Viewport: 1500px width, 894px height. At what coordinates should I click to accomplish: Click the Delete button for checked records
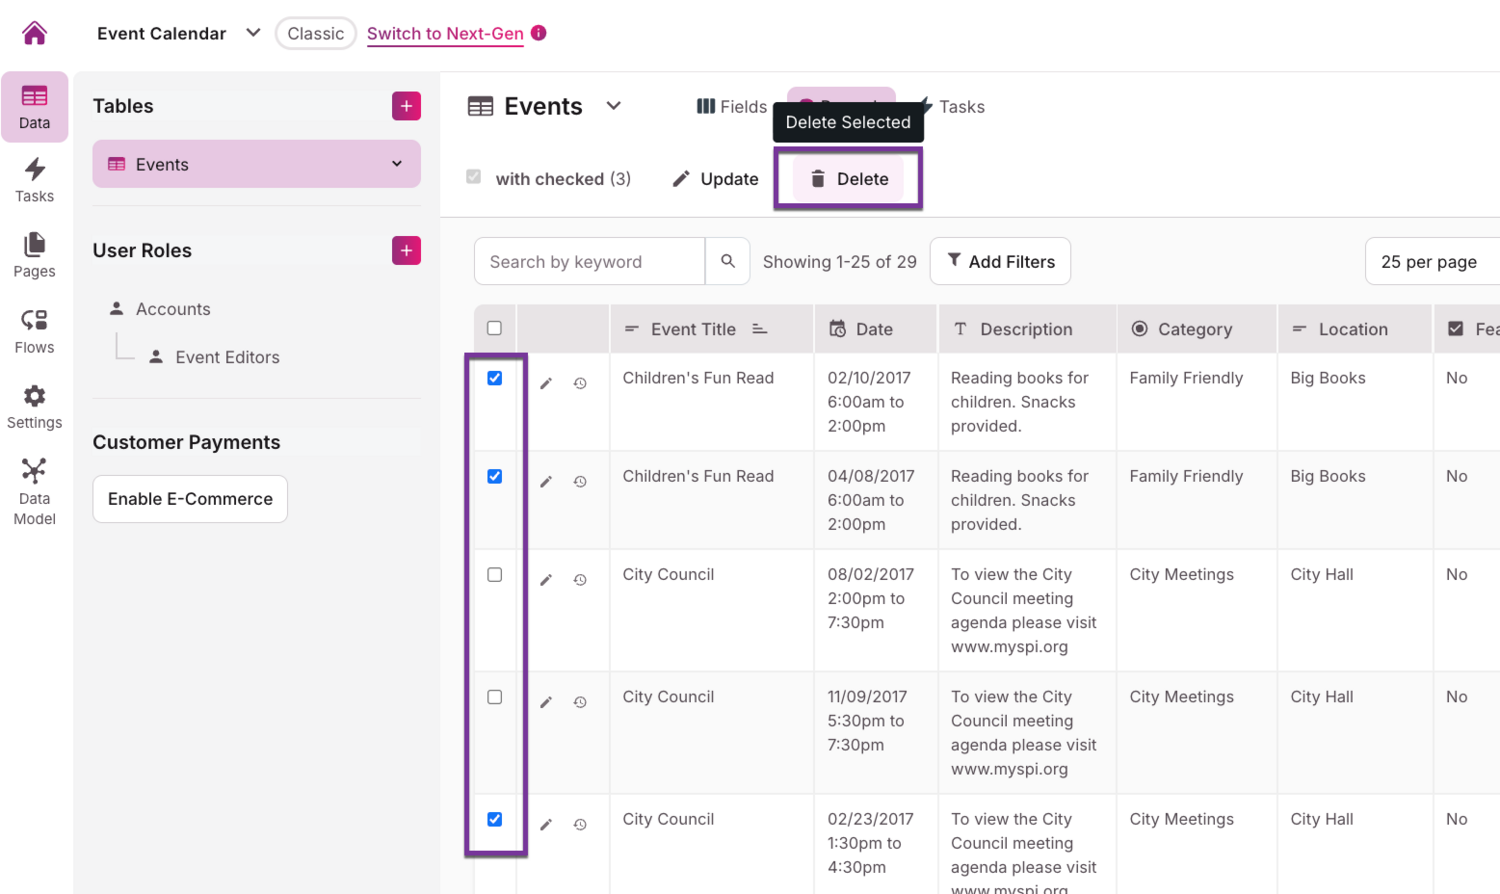[x=849, y=179]
